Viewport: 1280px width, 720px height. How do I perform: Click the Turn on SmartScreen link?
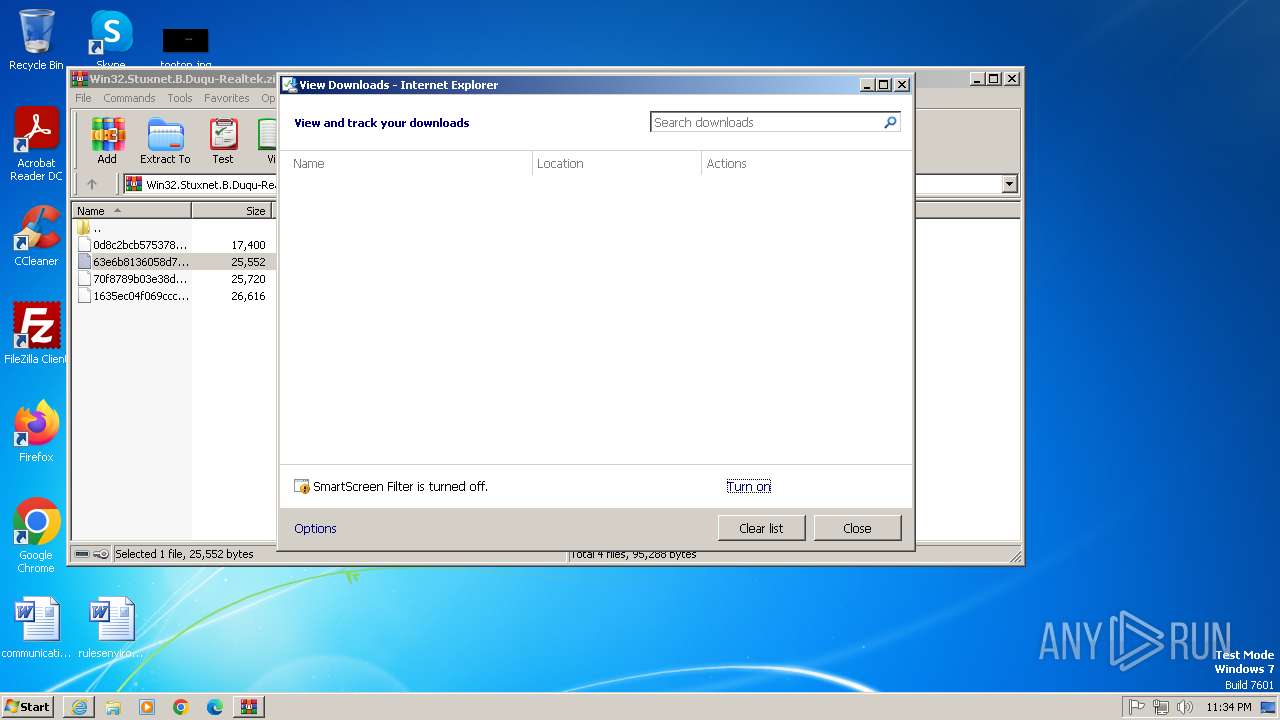pyautogui.click(x=749, y=487)
